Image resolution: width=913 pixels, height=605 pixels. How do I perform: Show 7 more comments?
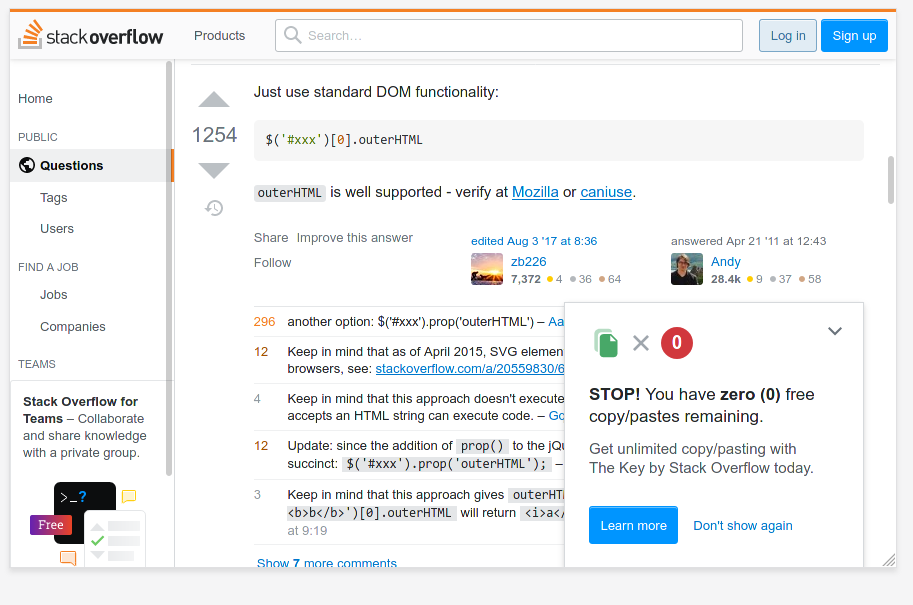(x=327, y=562)
